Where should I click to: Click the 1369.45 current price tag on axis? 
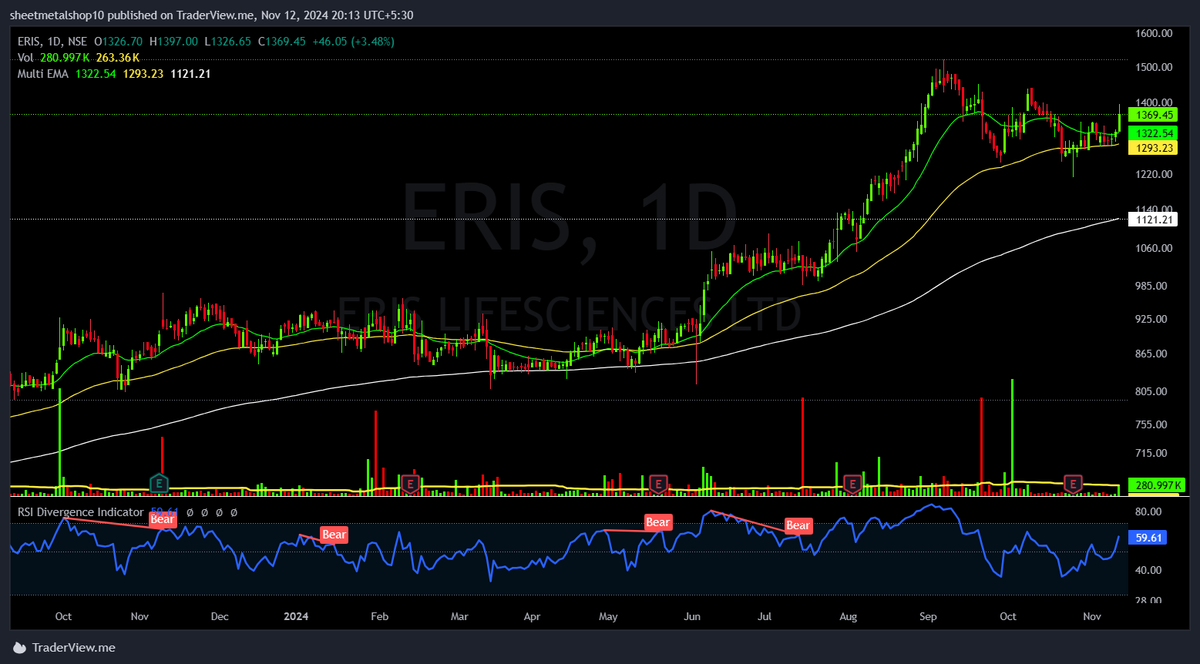[1154, 115]
